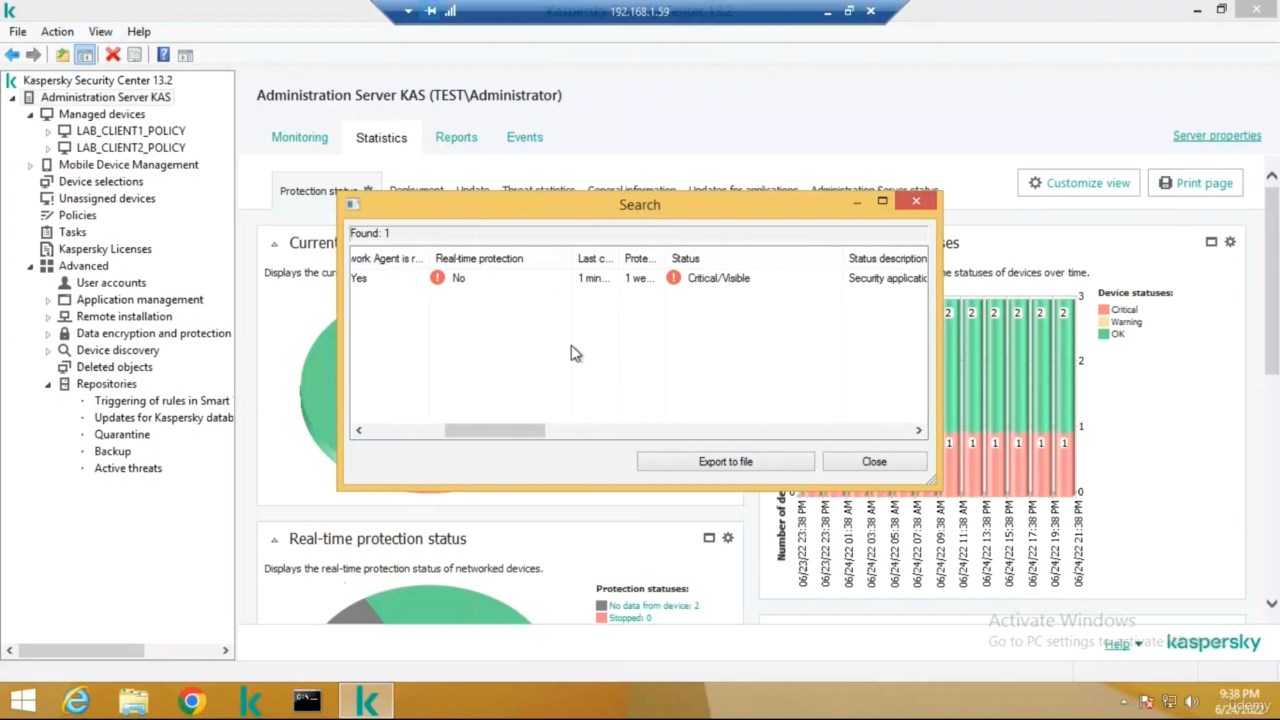Collapse the Advanced tree node
The width and height of the screenshot is (1280, 720).
click(30, 266)
